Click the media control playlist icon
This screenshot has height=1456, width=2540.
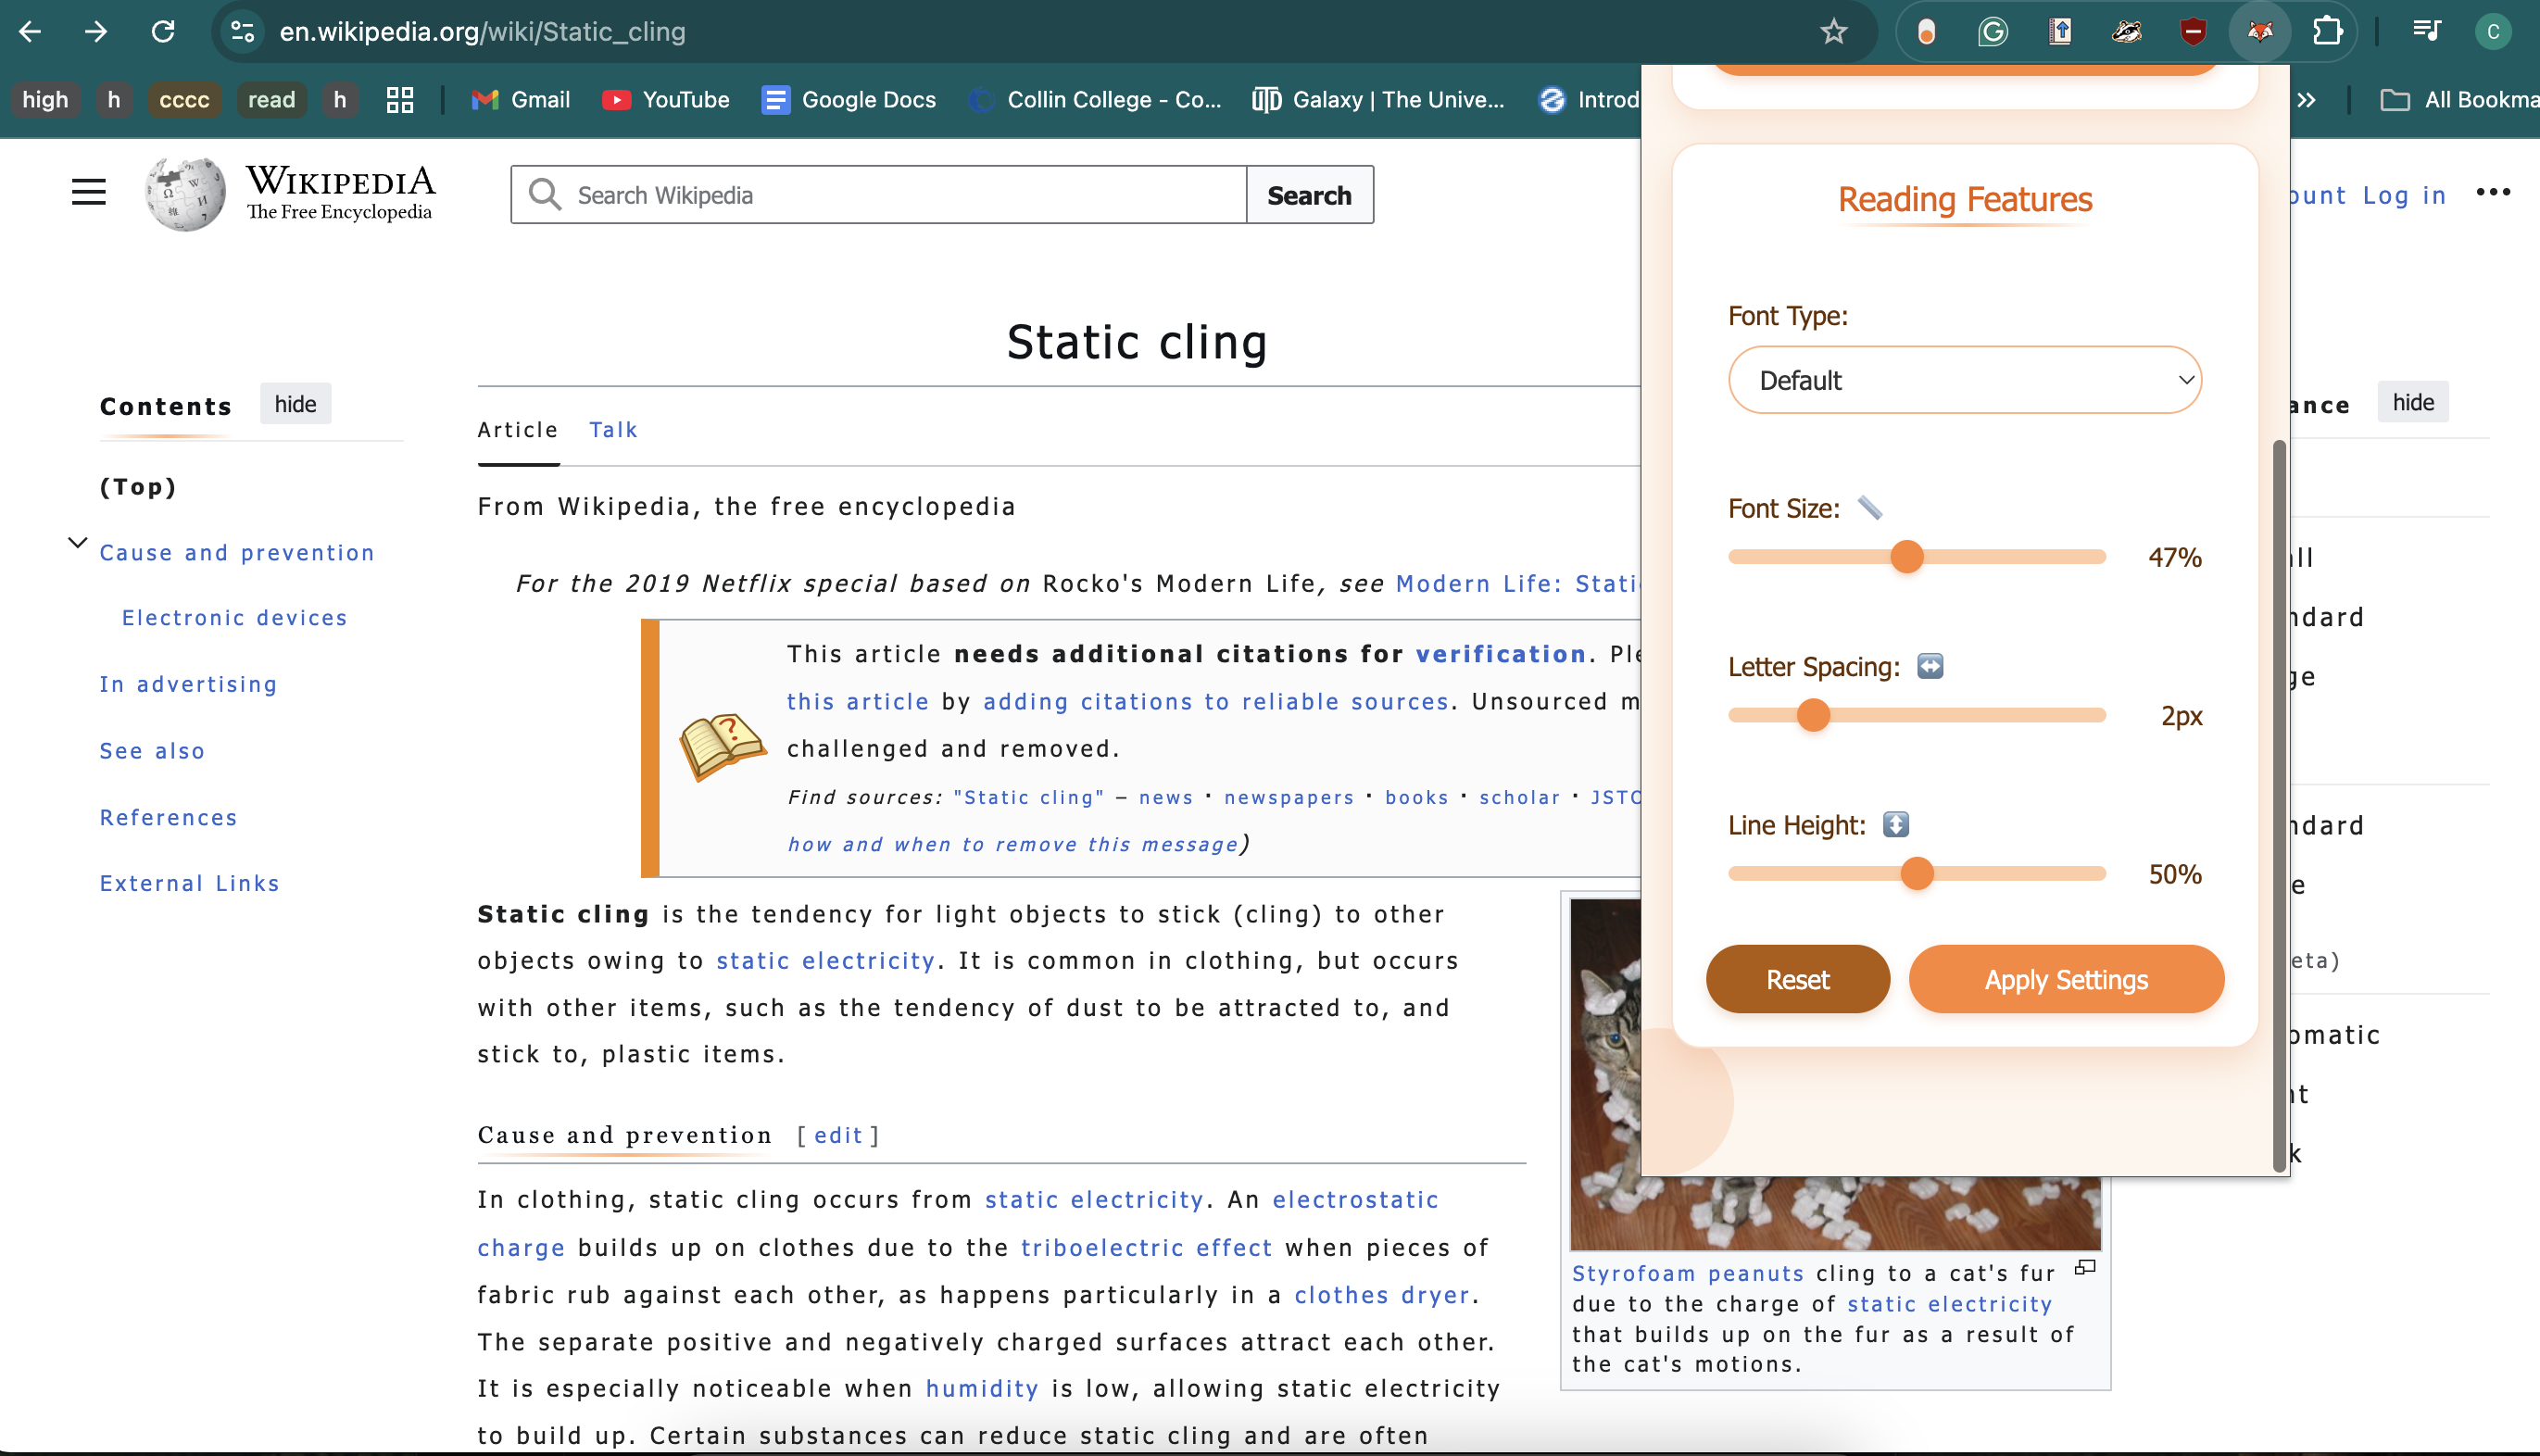tap(2427, 31)
